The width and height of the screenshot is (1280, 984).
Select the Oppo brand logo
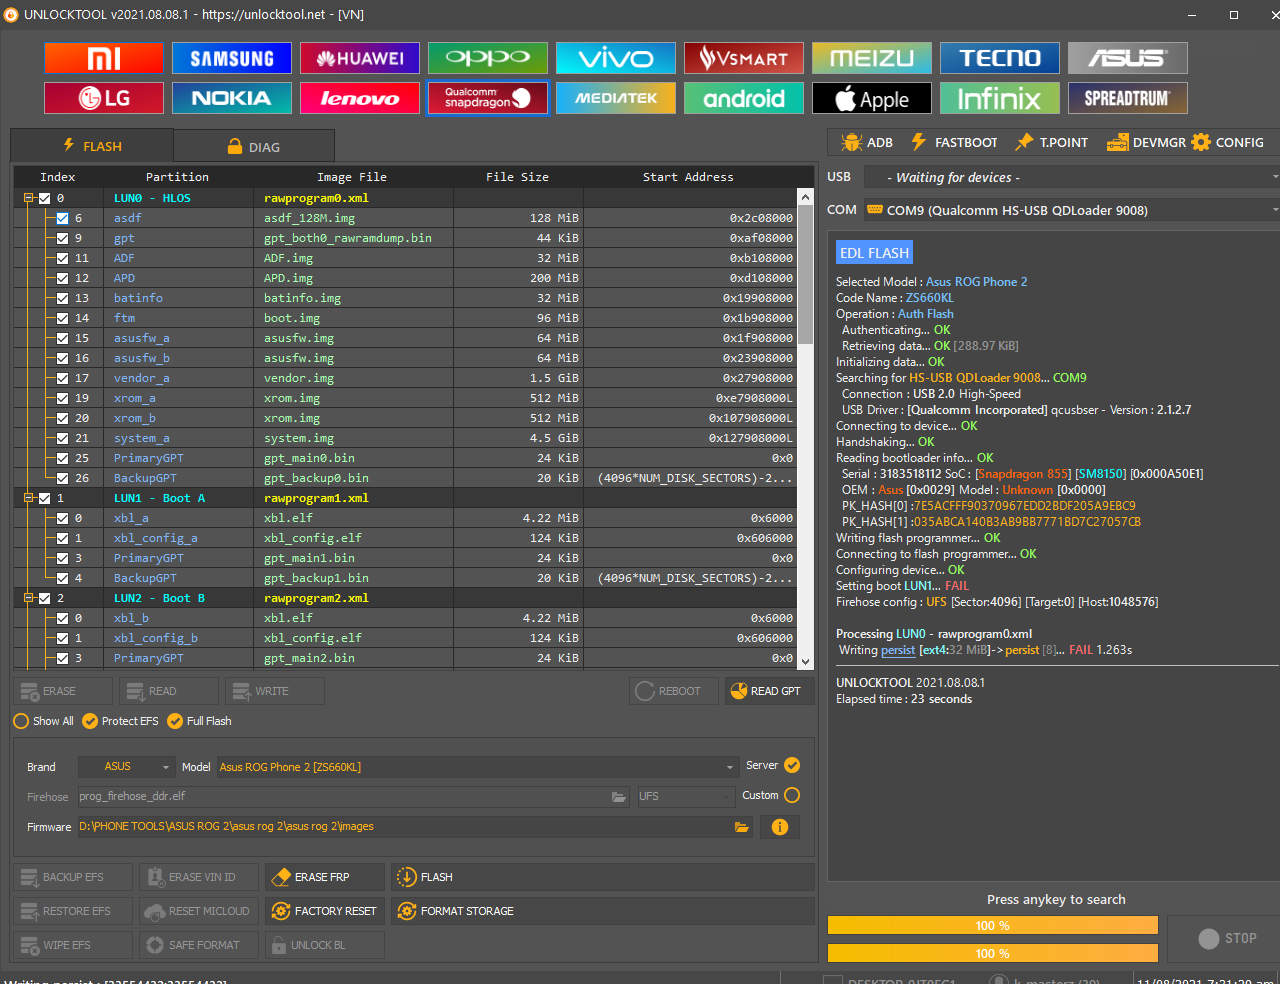point(488,58)
